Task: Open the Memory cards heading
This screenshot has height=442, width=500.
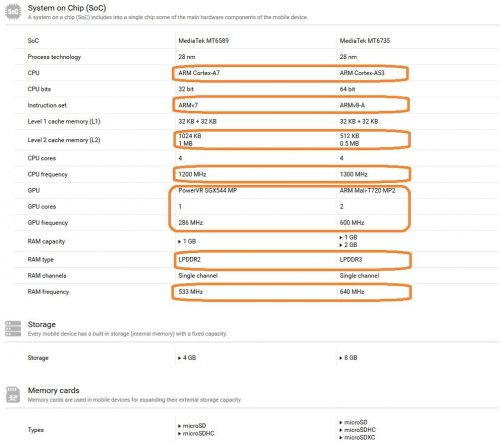Action: point(54,390)
